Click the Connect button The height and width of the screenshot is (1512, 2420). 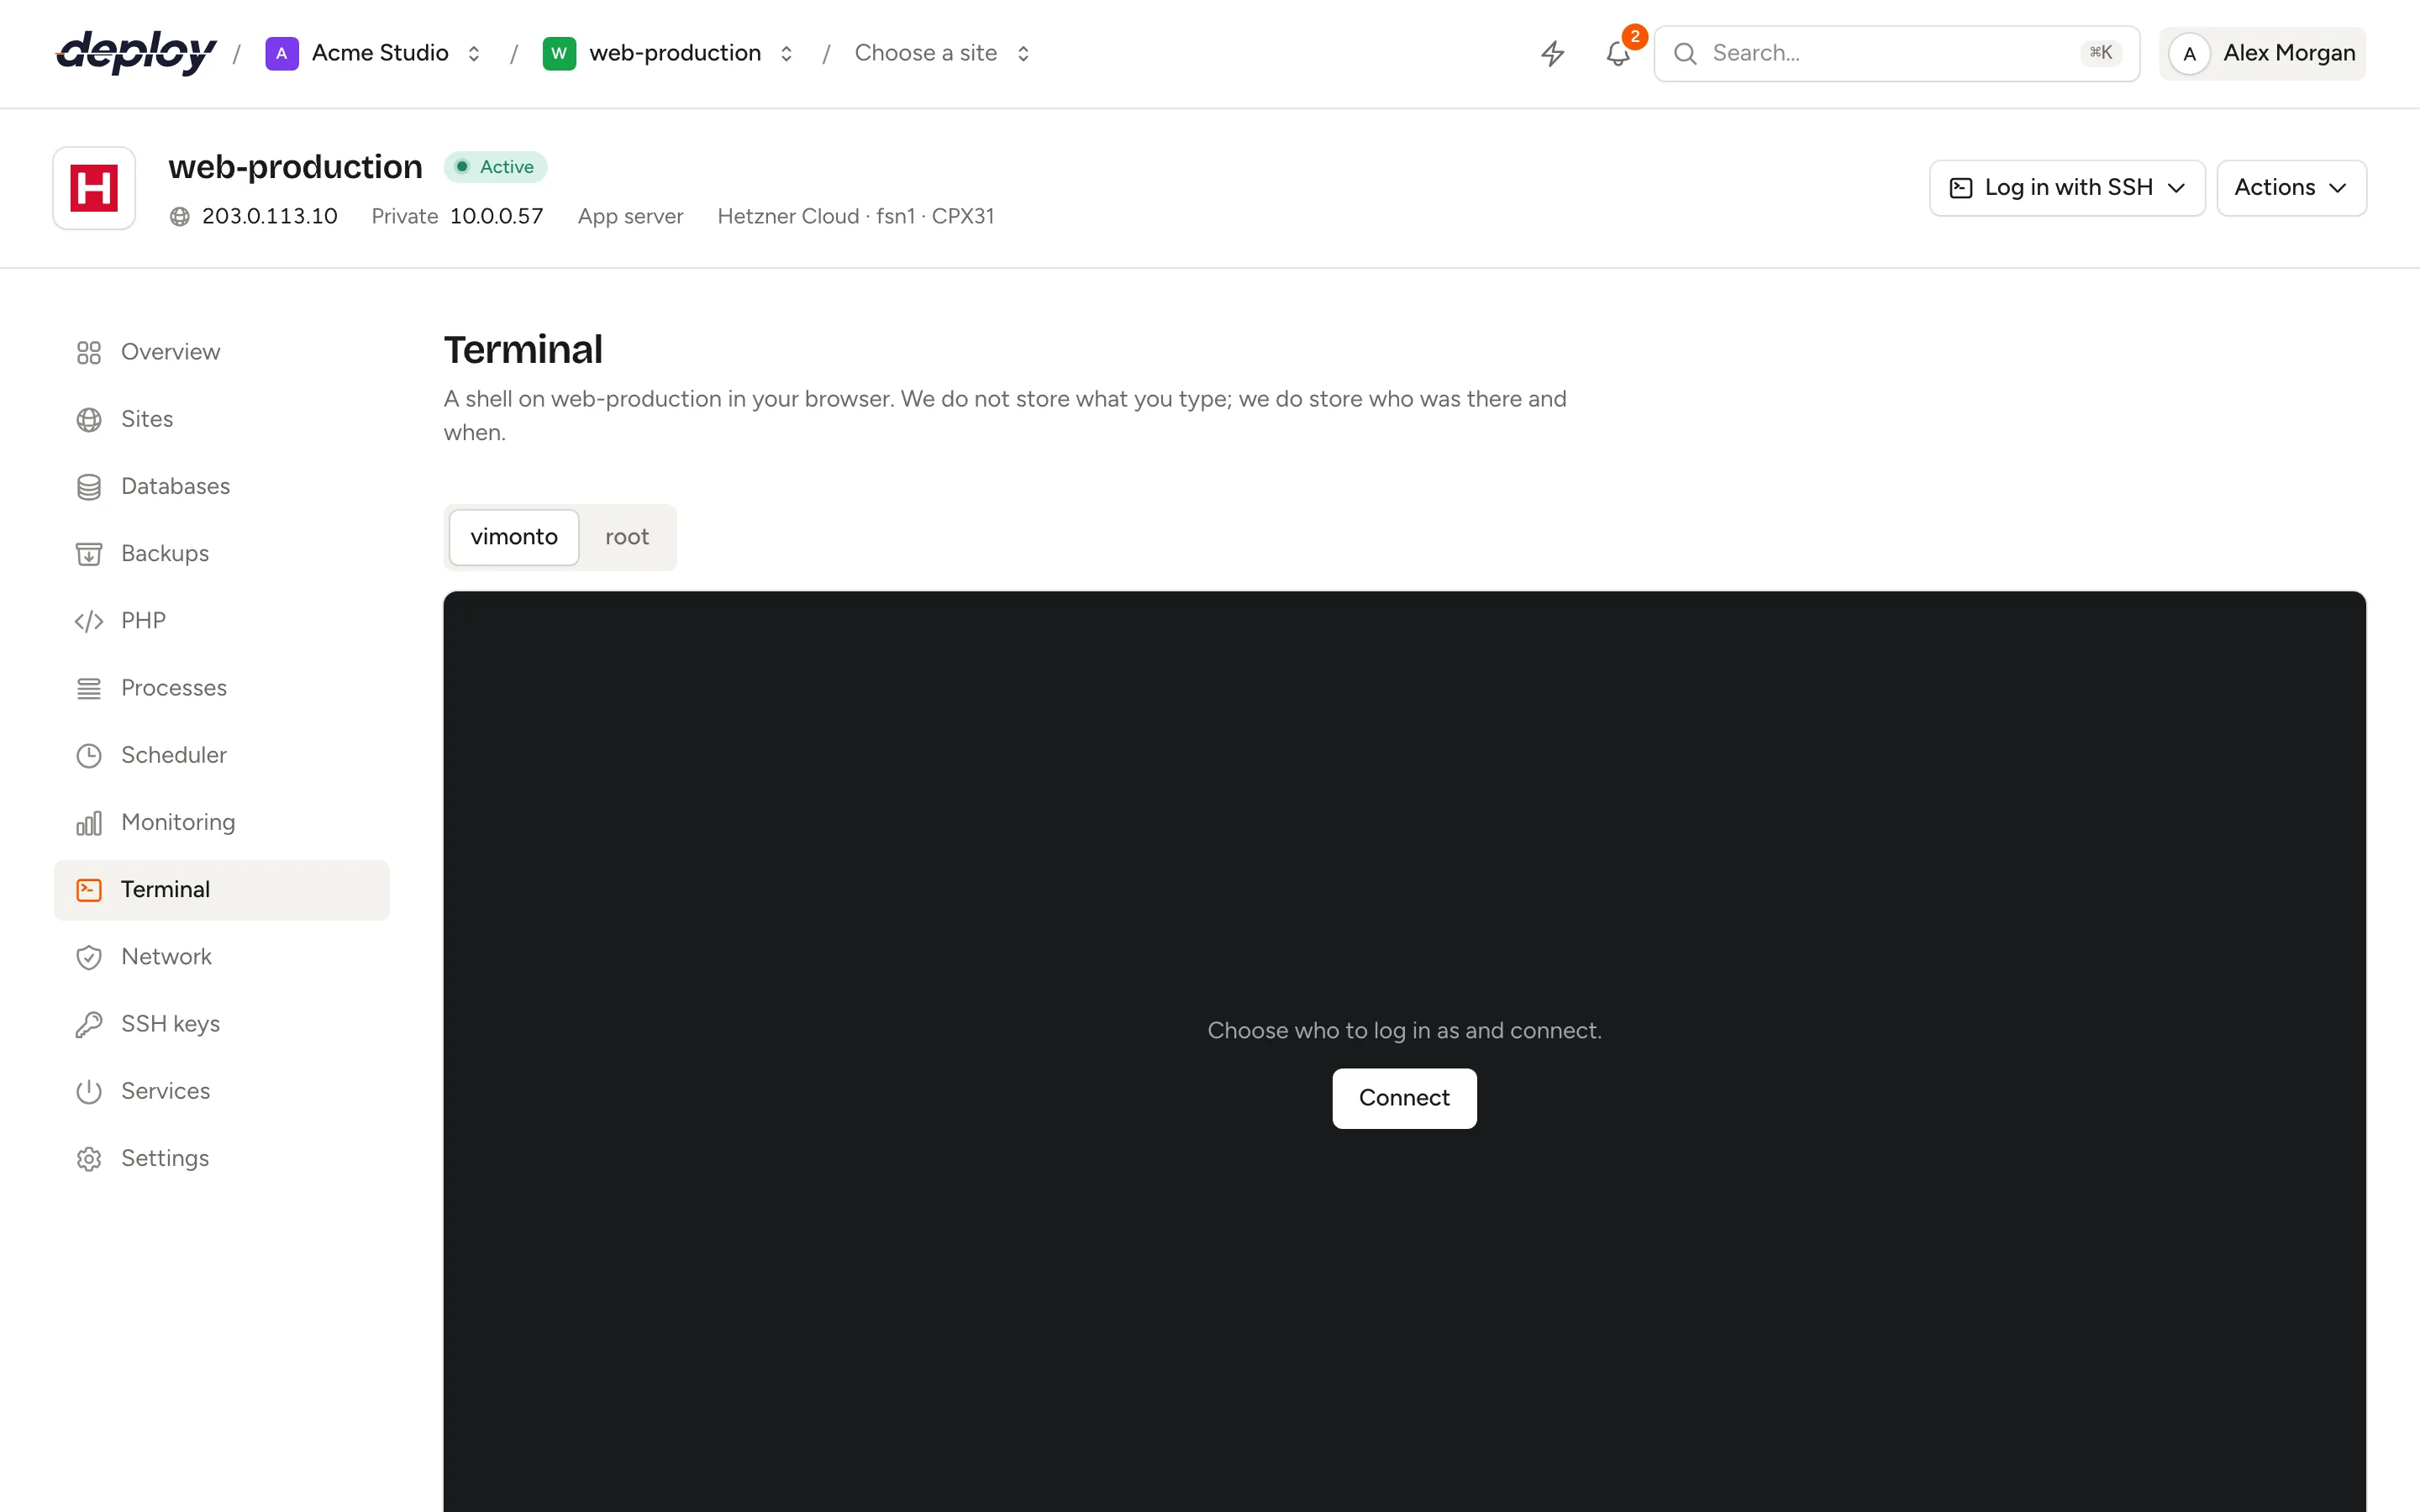1404,1098
